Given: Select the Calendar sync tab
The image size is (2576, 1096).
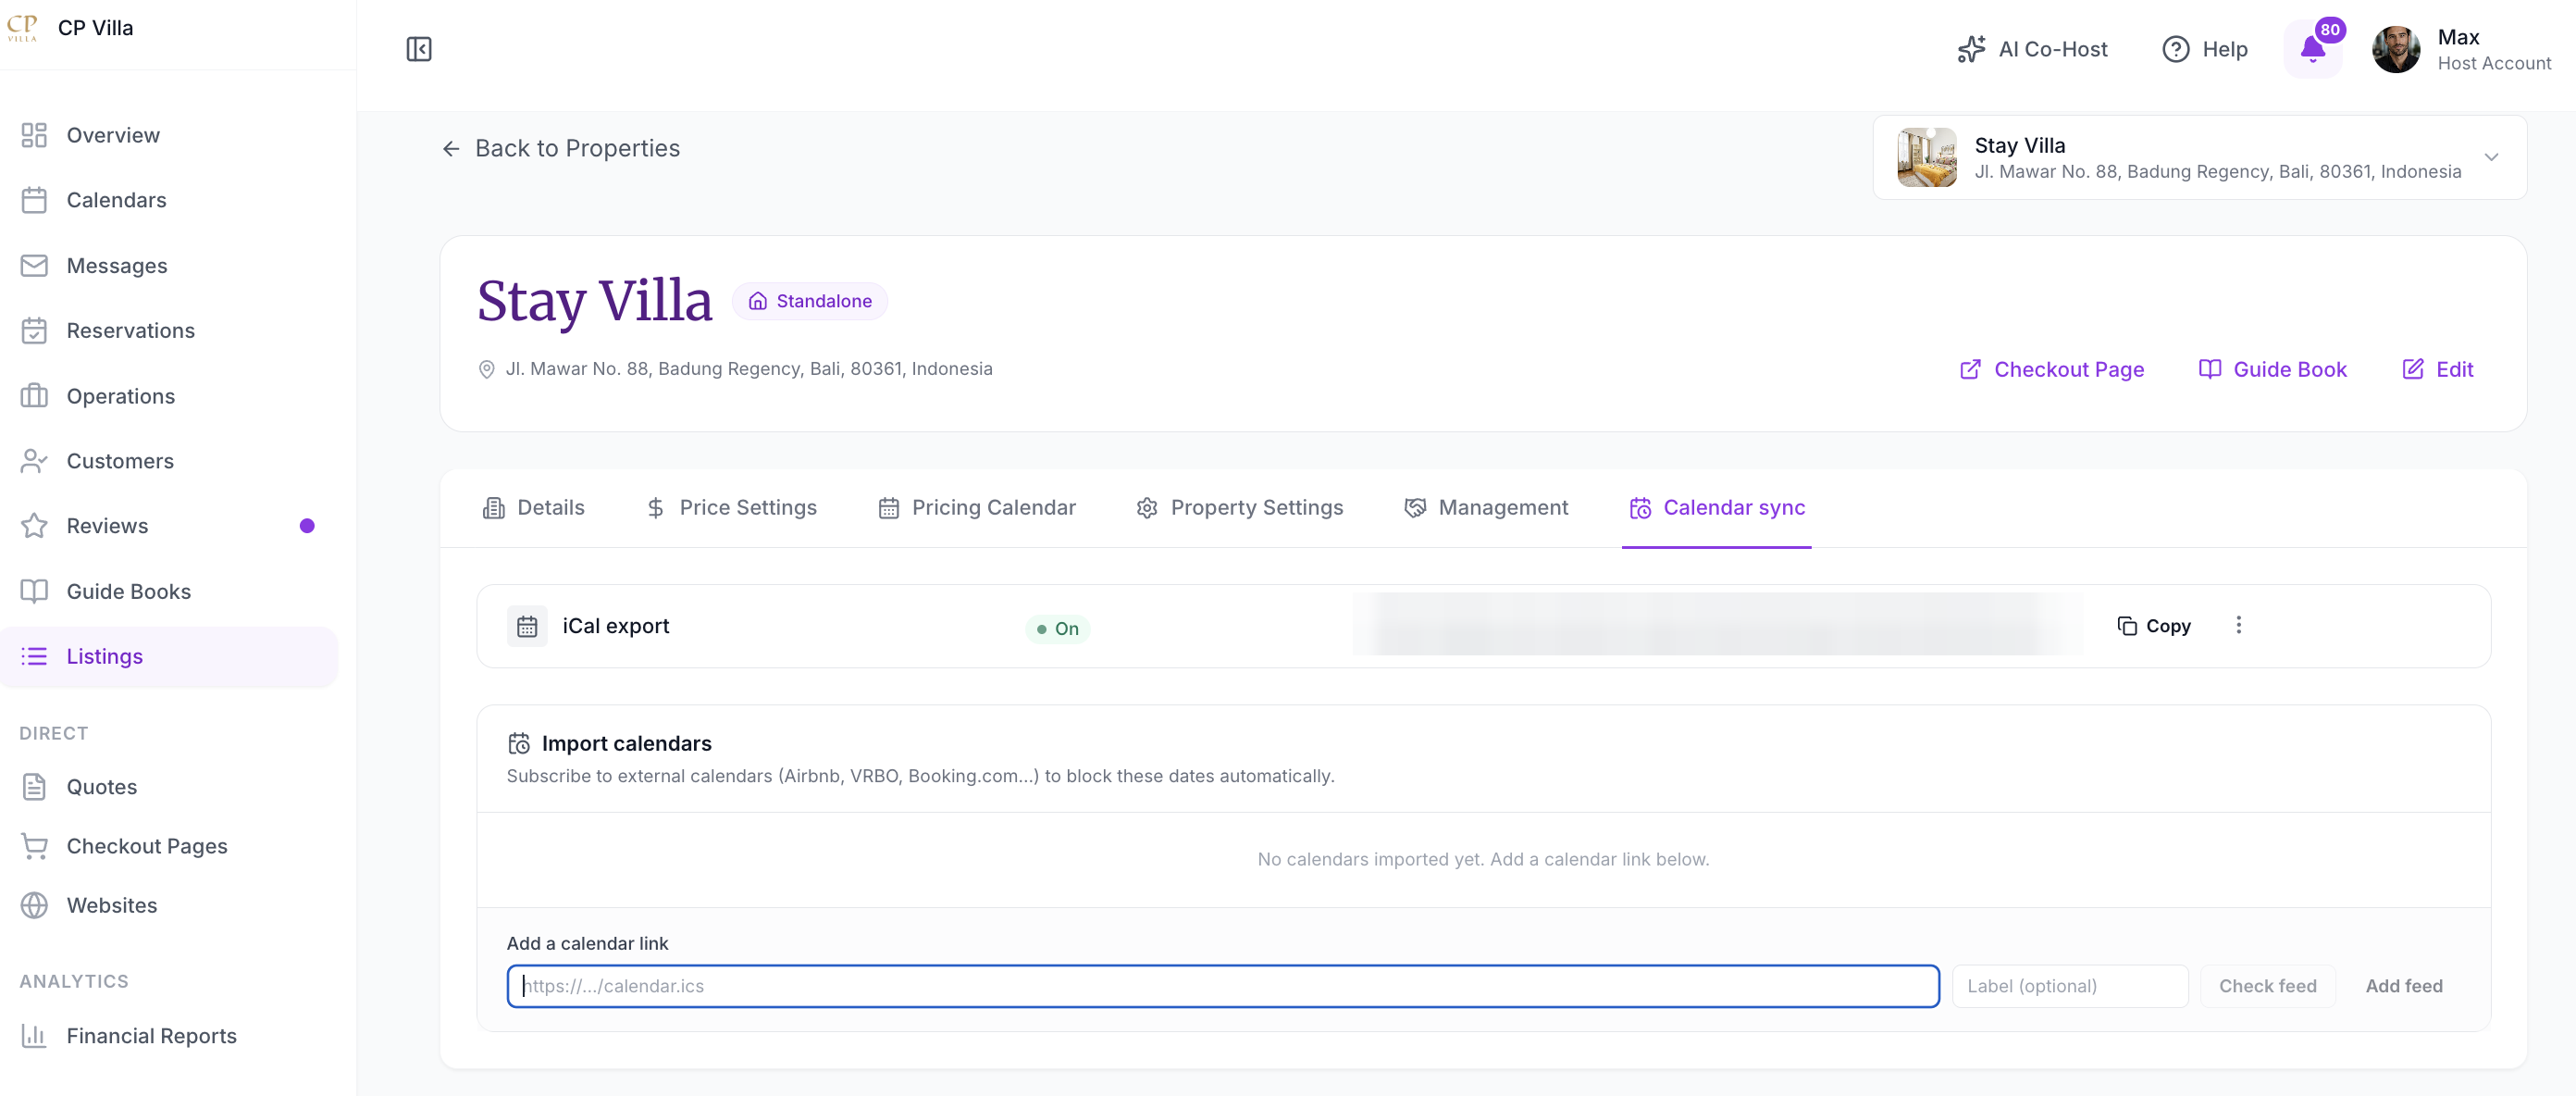Looking at the screenshot, I should (1716, 508).
